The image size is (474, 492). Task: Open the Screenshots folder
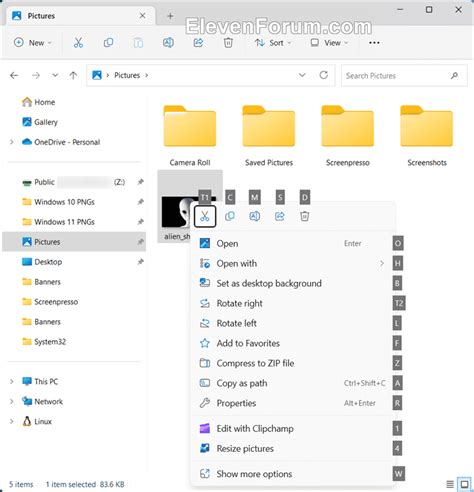click(x=427, y=136)
